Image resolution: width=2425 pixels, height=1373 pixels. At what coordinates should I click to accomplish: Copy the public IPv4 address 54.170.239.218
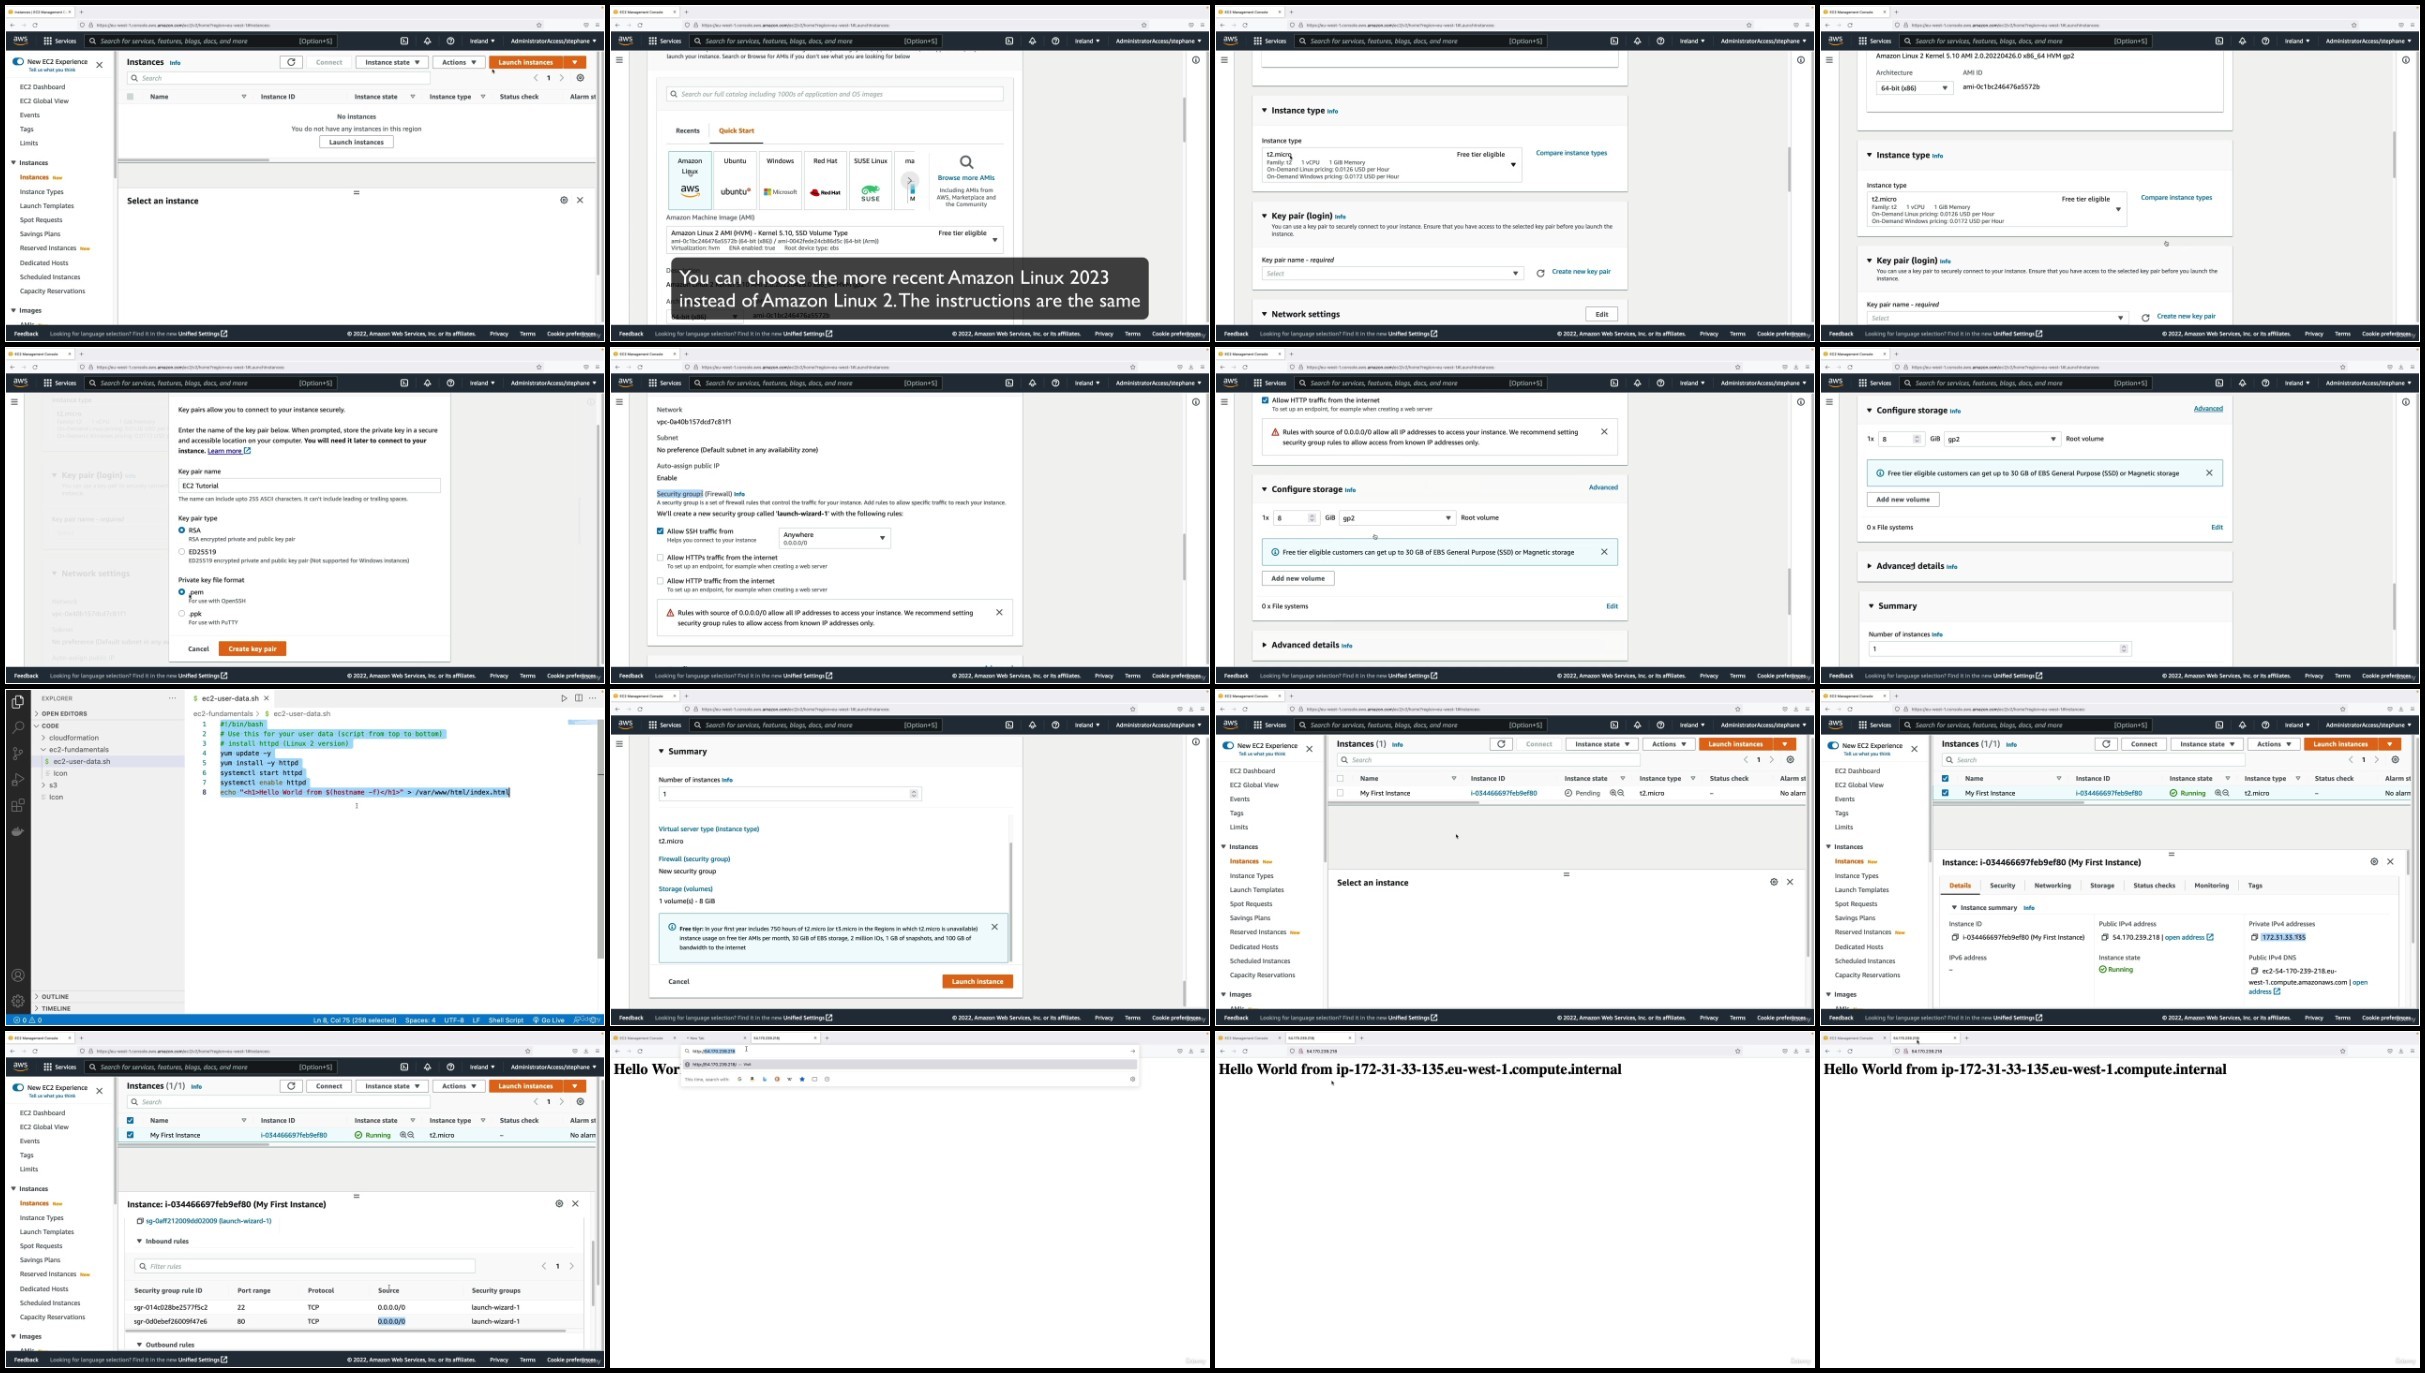point(2105,938)
